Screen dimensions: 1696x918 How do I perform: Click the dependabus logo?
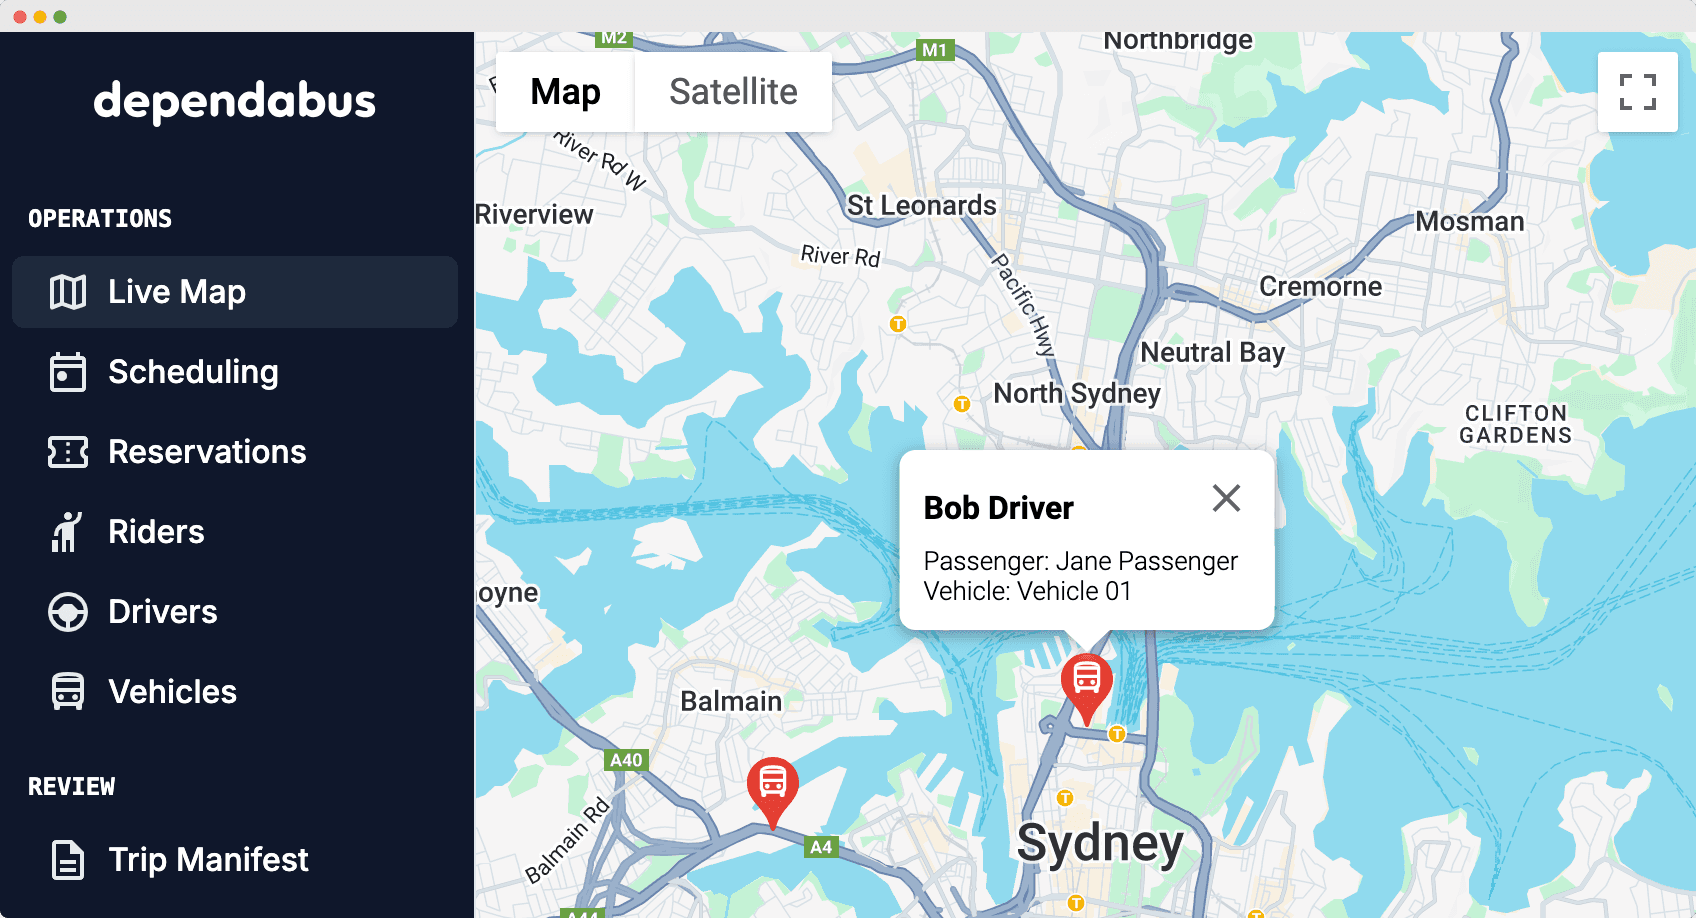[x=235, y=101]
